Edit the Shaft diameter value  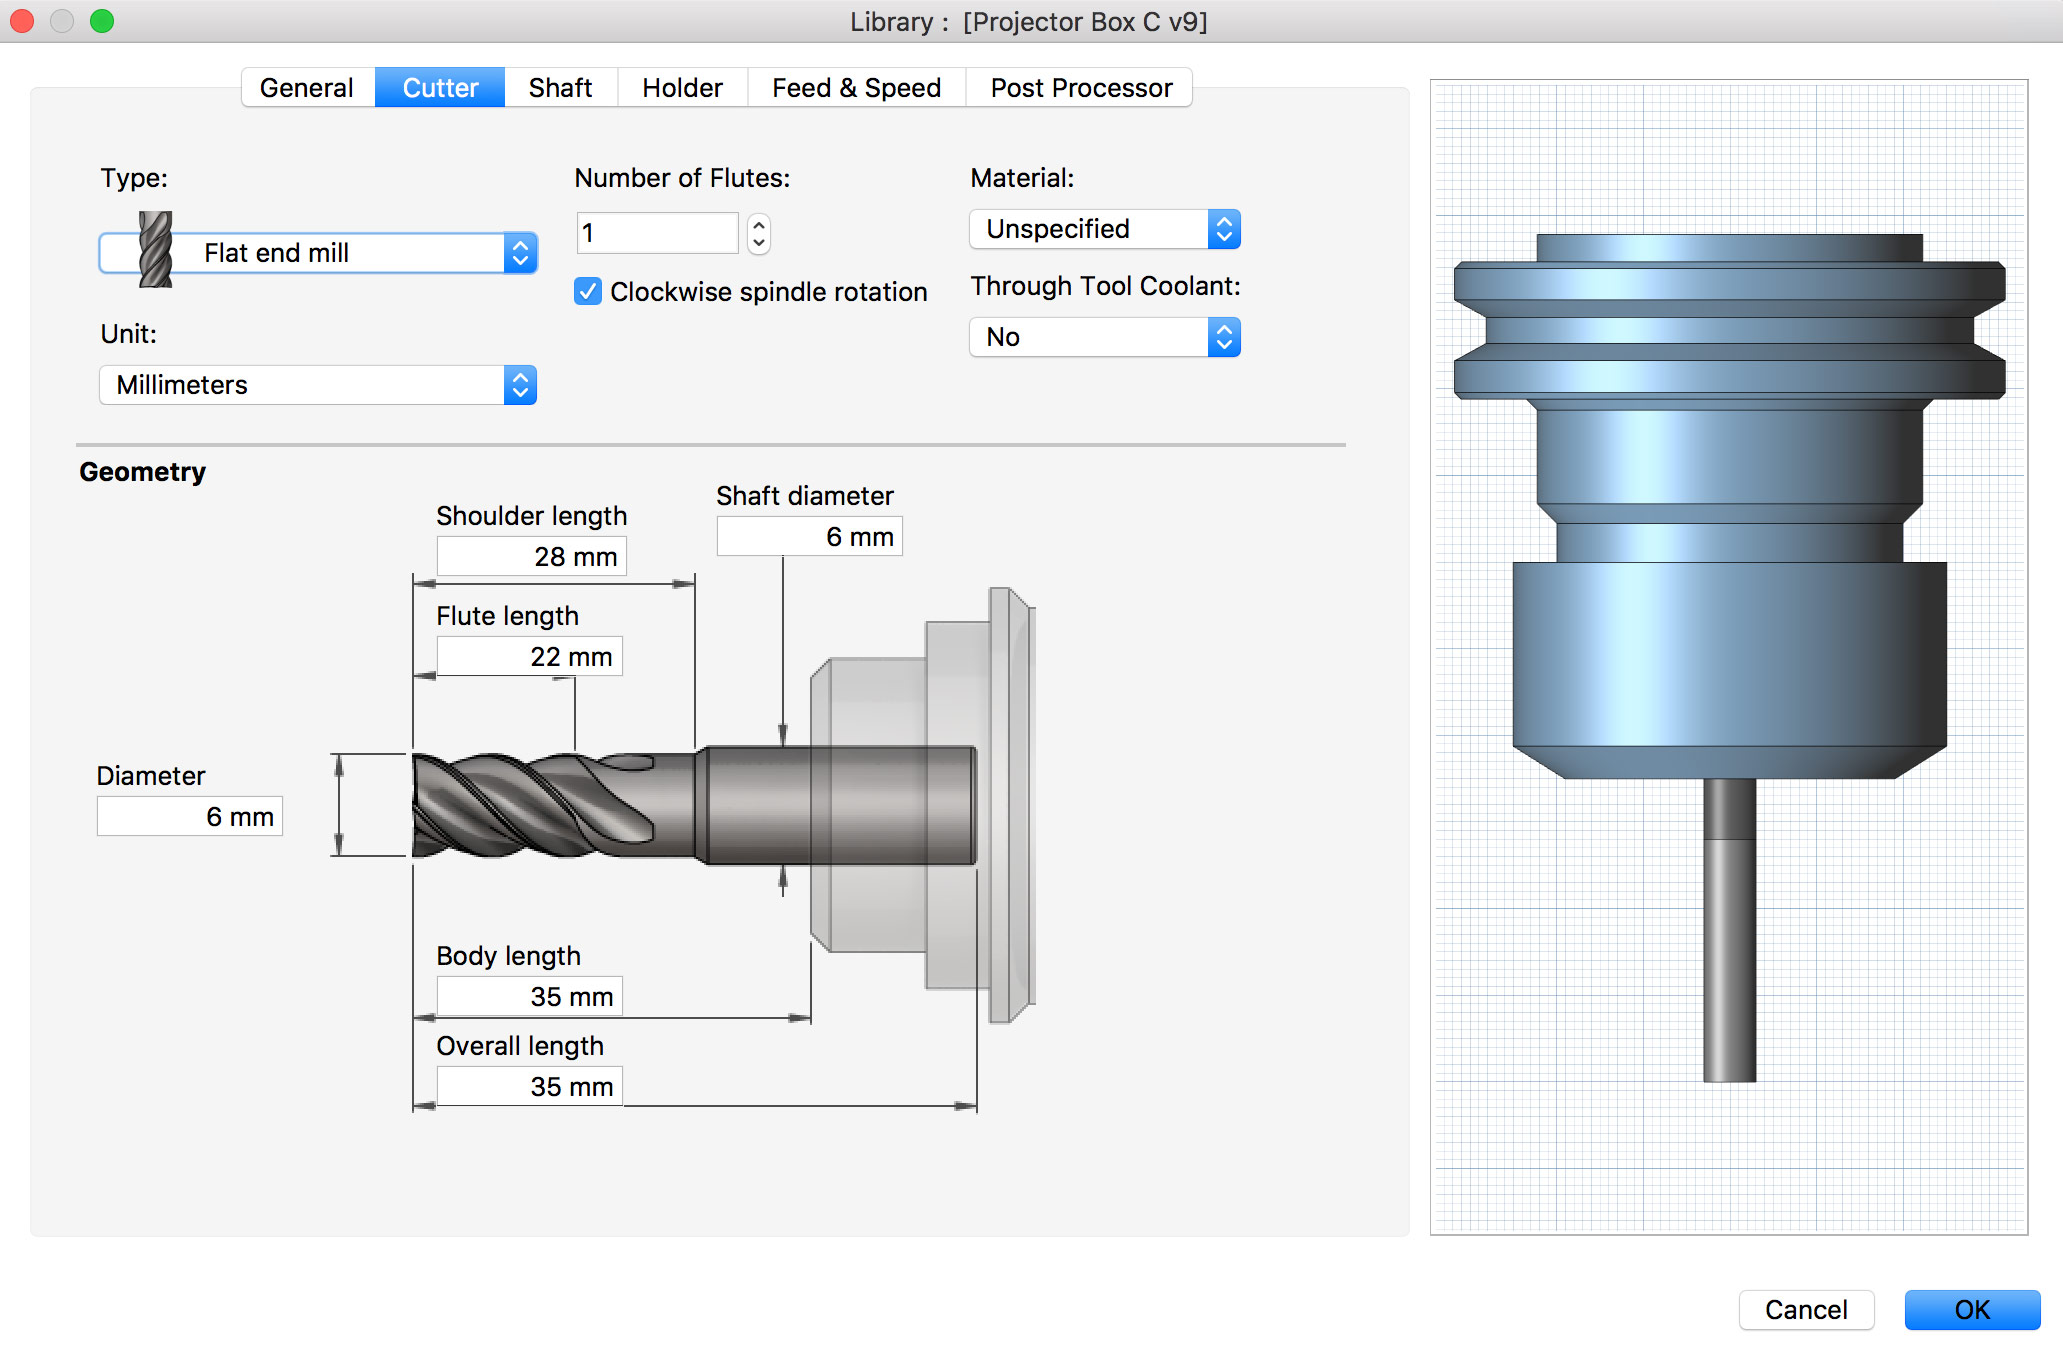tap(809, 535)
